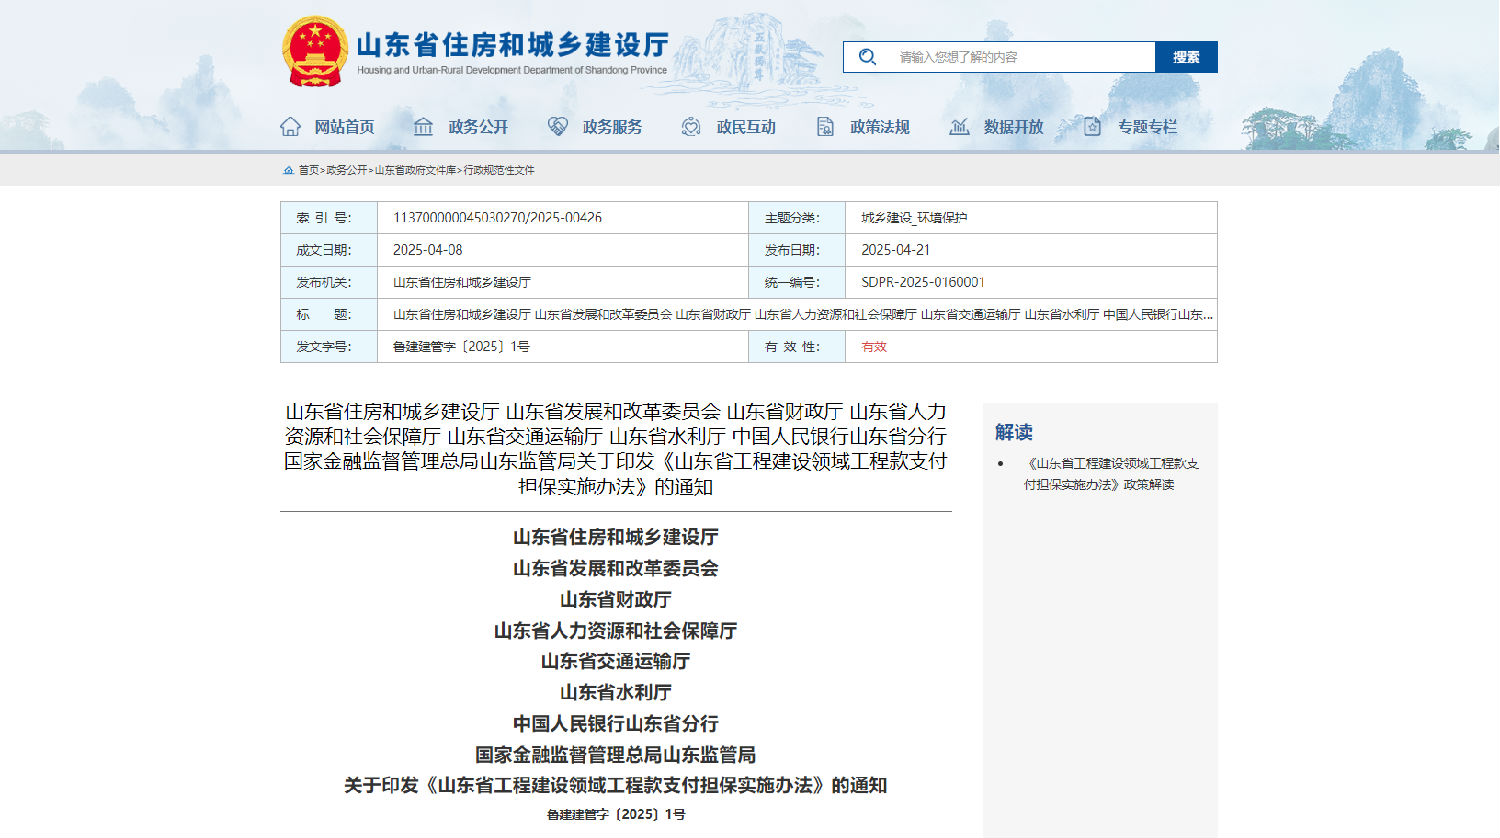This screenshot has width=1500, height=838.
Task: Click the 政策法规 document icon
Action: [x=824, y=126]
